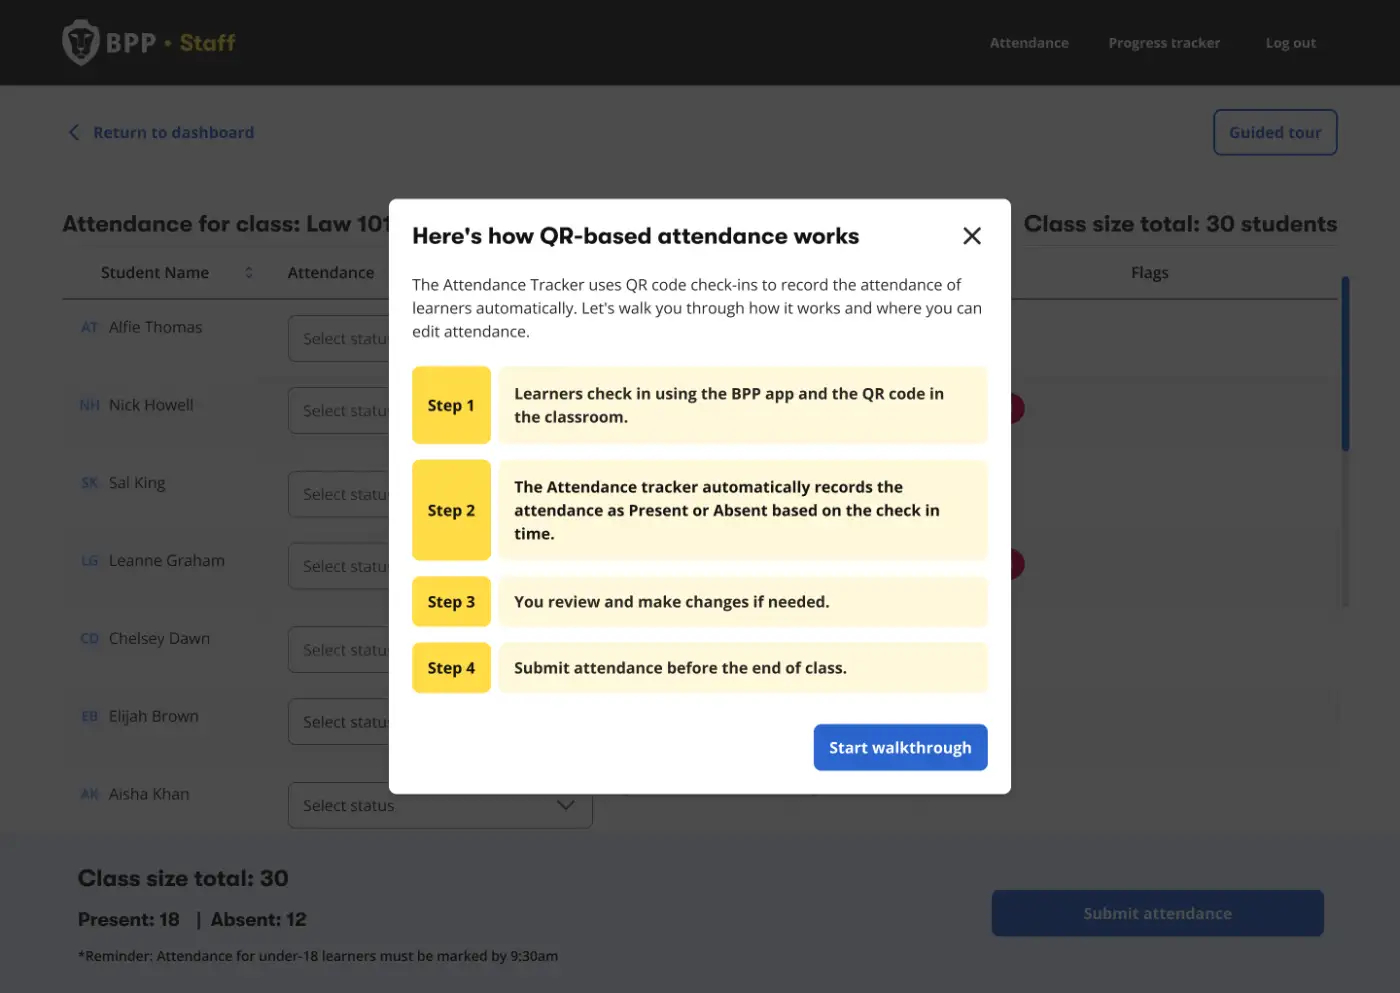Click the Submit attendance button
The height and width of the screenshot is (993, 1400).
1157,913
